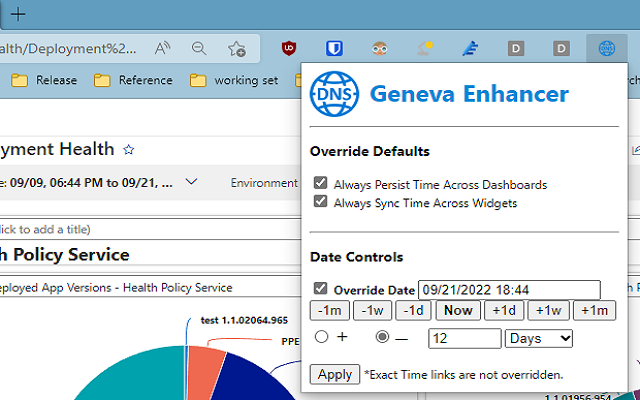640x400 pixels.
Task: Open the first gray D extension
Action: pos(516,49)
